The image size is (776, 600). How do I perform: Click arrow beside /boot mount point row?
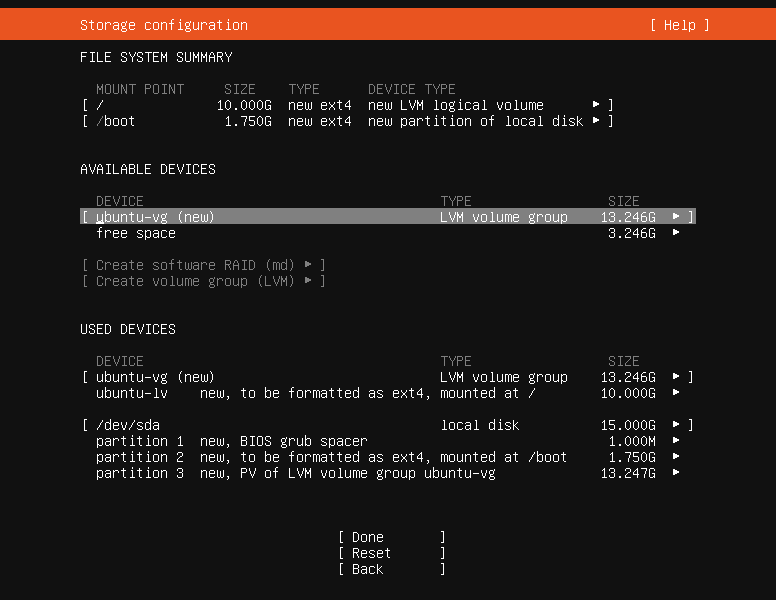(x=596, y=121)
